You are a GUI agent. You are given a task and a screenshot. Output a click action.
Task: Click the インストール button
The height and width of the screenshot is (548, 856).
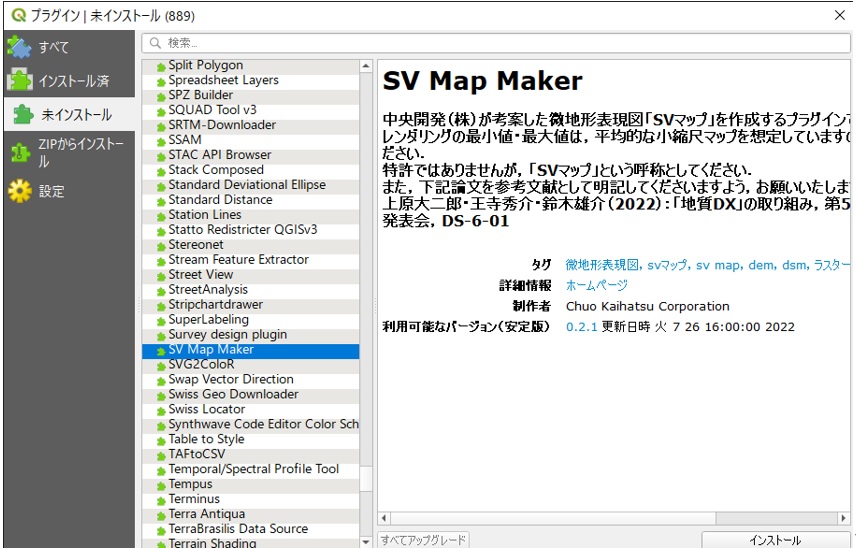point(775,540)
